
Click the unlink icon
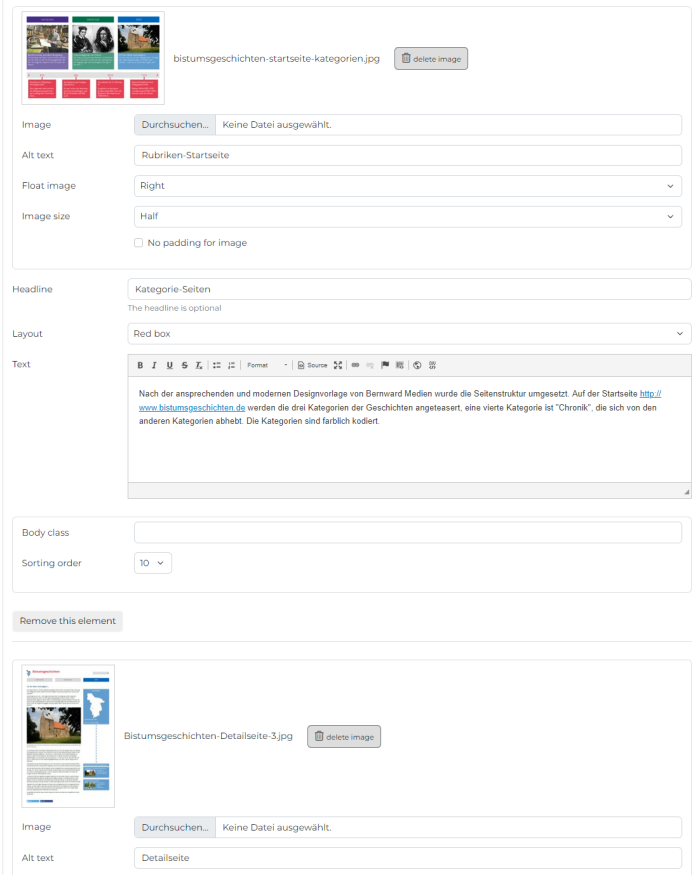pyautogui.click(x=370, y=365)
